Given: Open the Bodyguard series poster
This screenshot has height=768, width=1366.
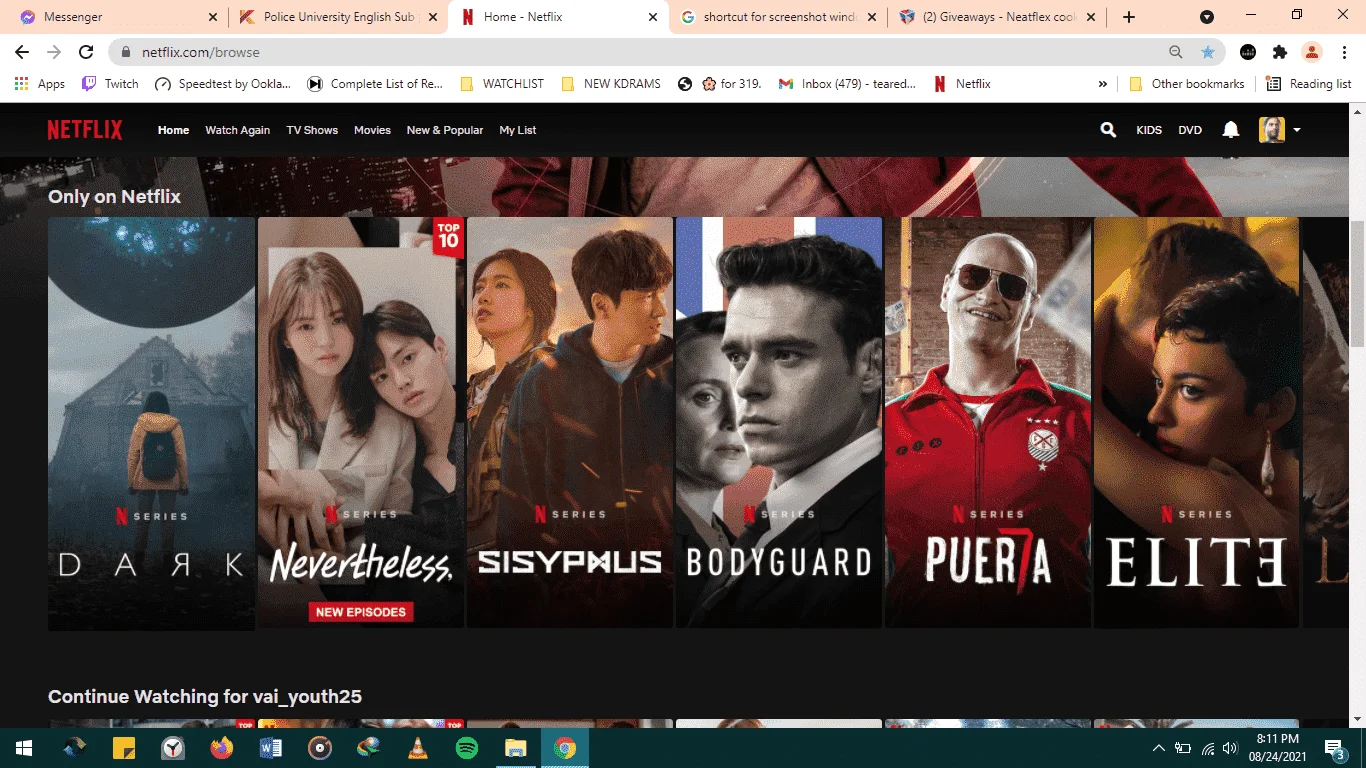Looking at the screenshot, I should 779,423.
